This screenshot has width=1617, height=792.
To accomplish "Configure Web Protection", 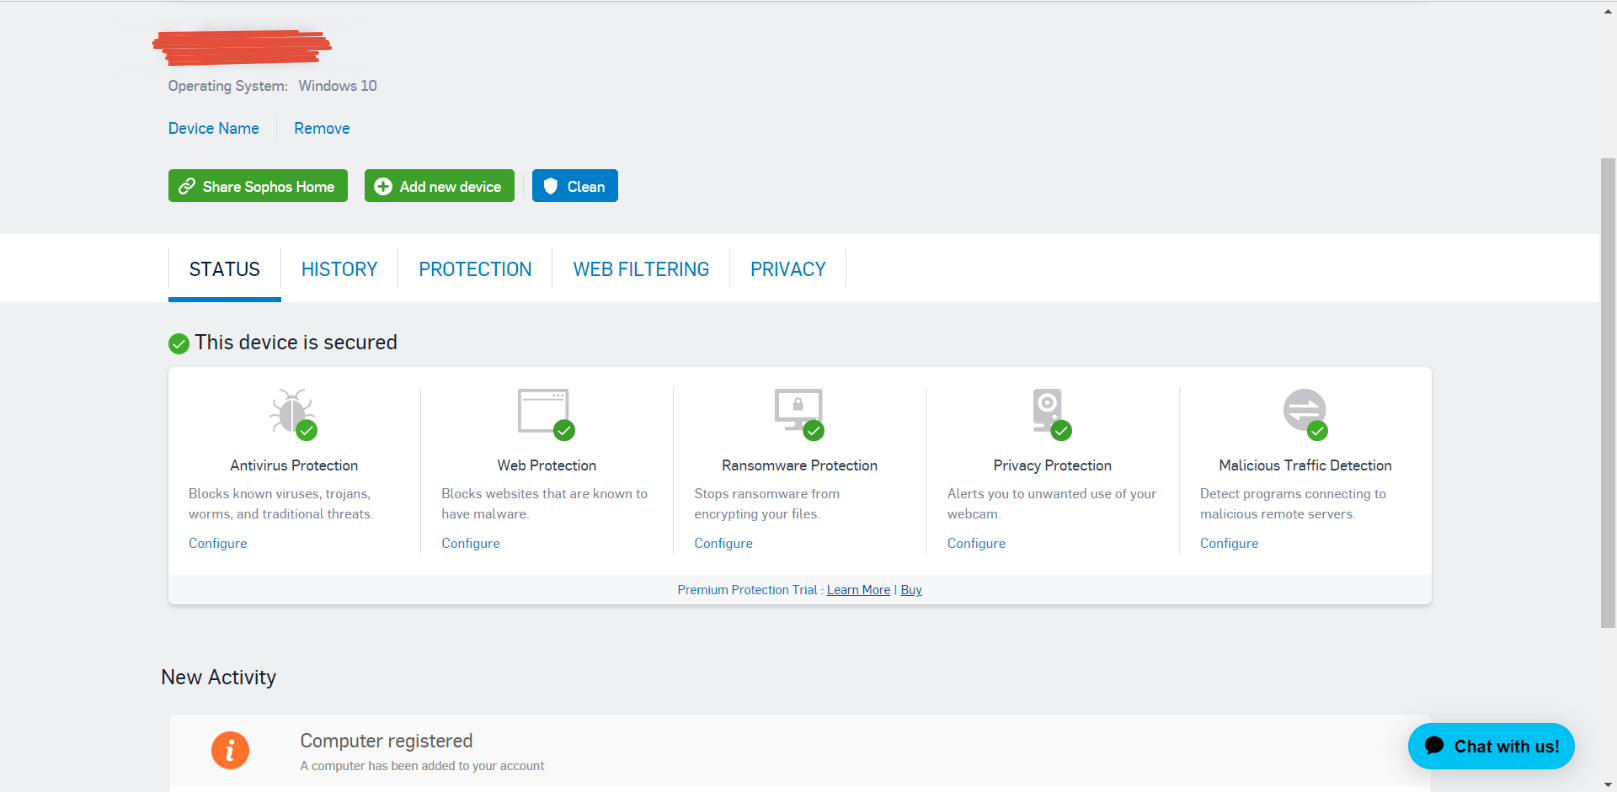I will (471, 543).
